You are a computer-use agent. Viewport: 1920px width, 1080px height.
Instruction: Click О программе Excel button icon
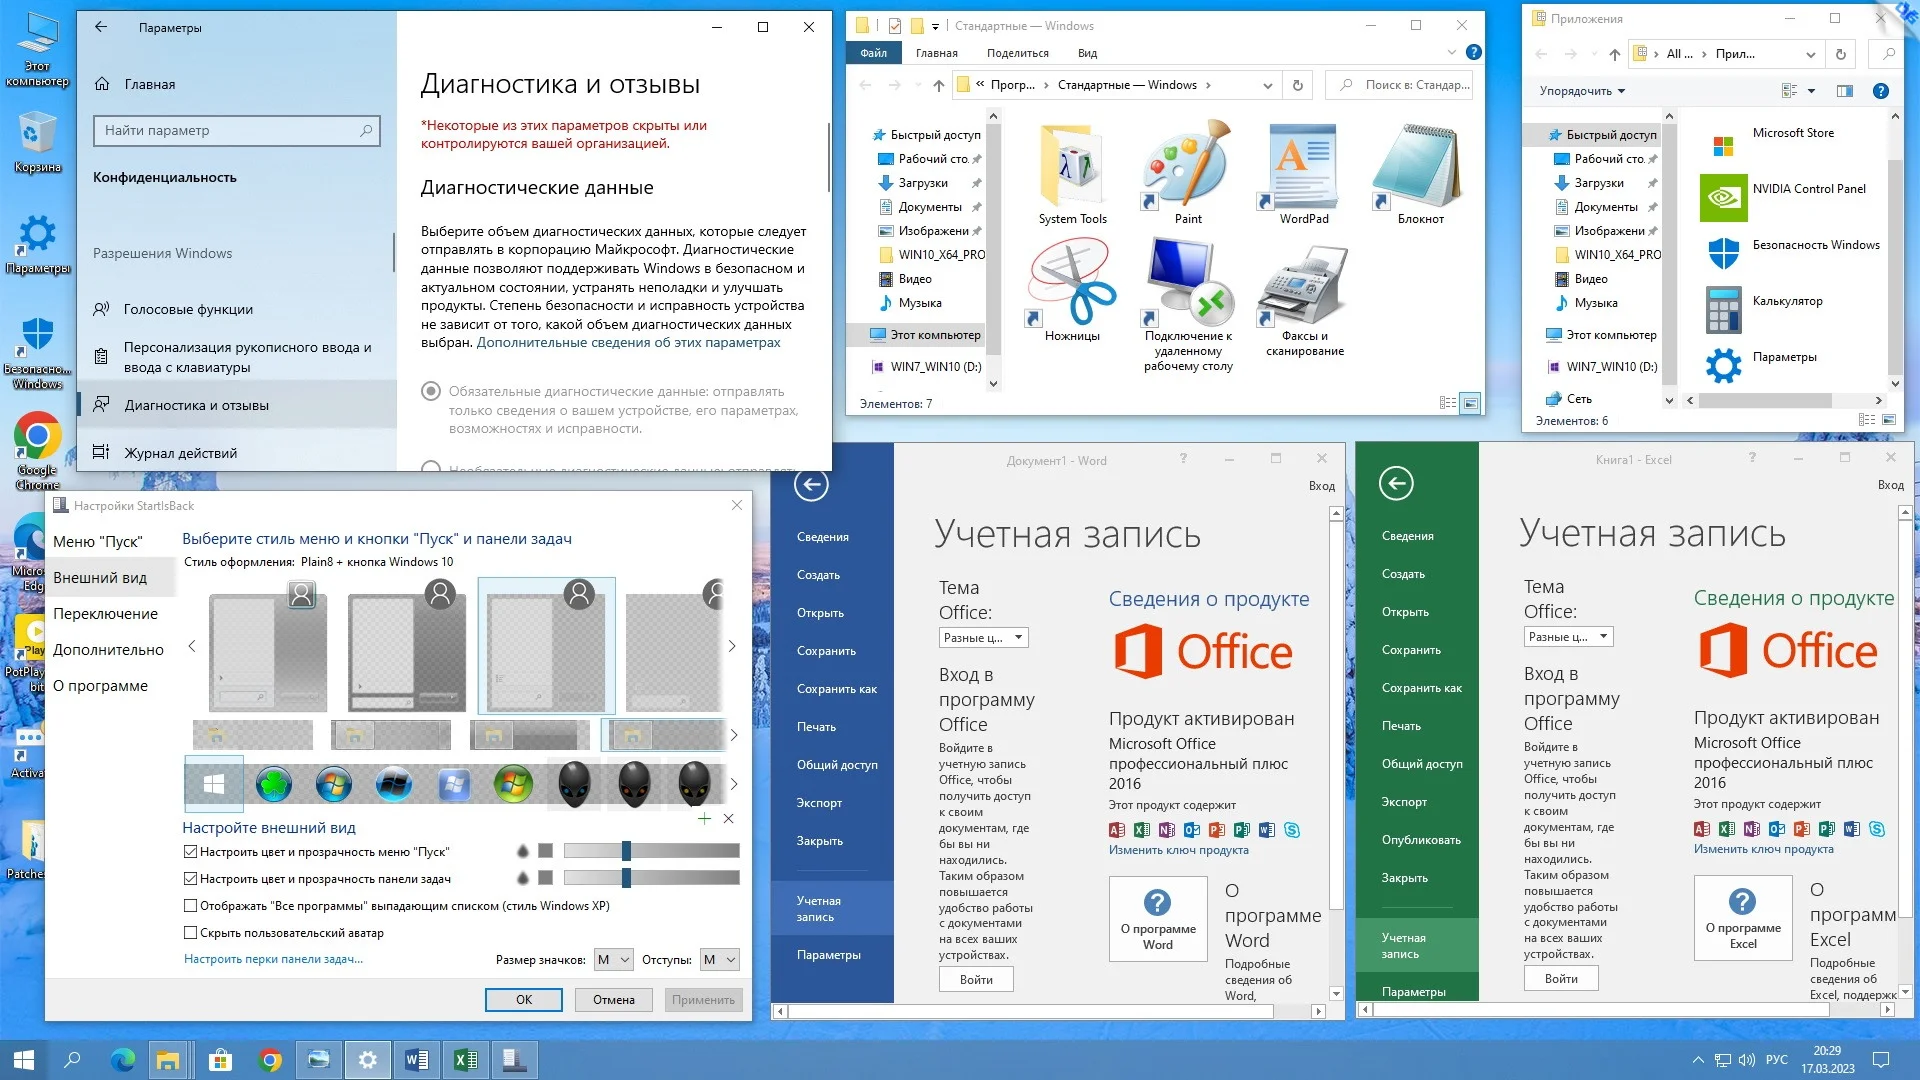pos(1742,918)
